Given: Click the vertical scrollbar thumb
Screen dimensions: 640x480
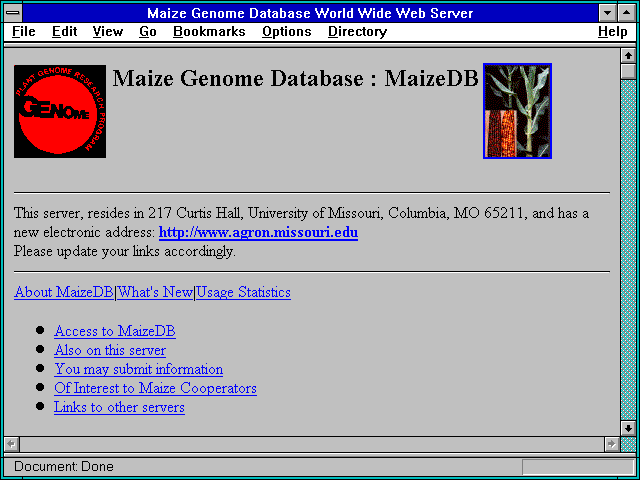Looking at the screenshot, I should (628, 71).
